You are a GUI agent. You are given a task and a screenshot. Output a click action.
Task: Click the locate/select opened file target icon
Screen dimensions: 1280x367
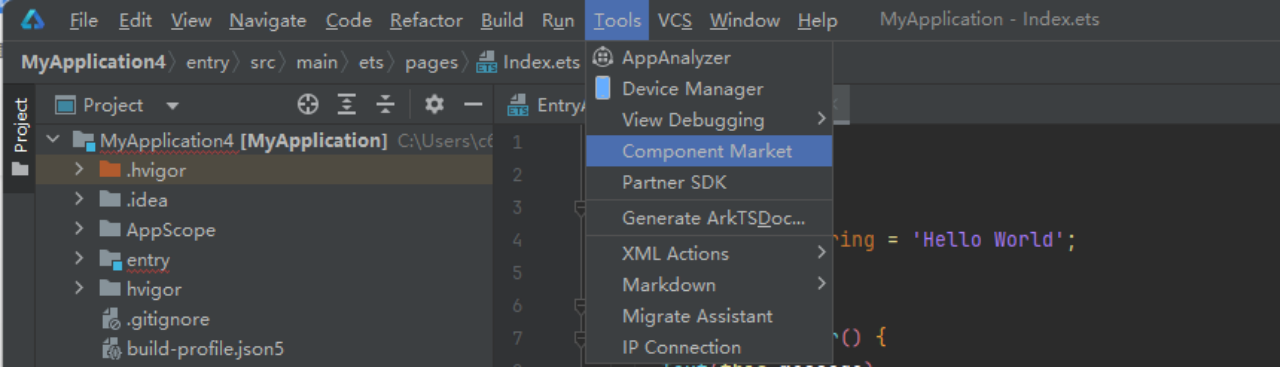pyautogui.click(x=308, y=105)
